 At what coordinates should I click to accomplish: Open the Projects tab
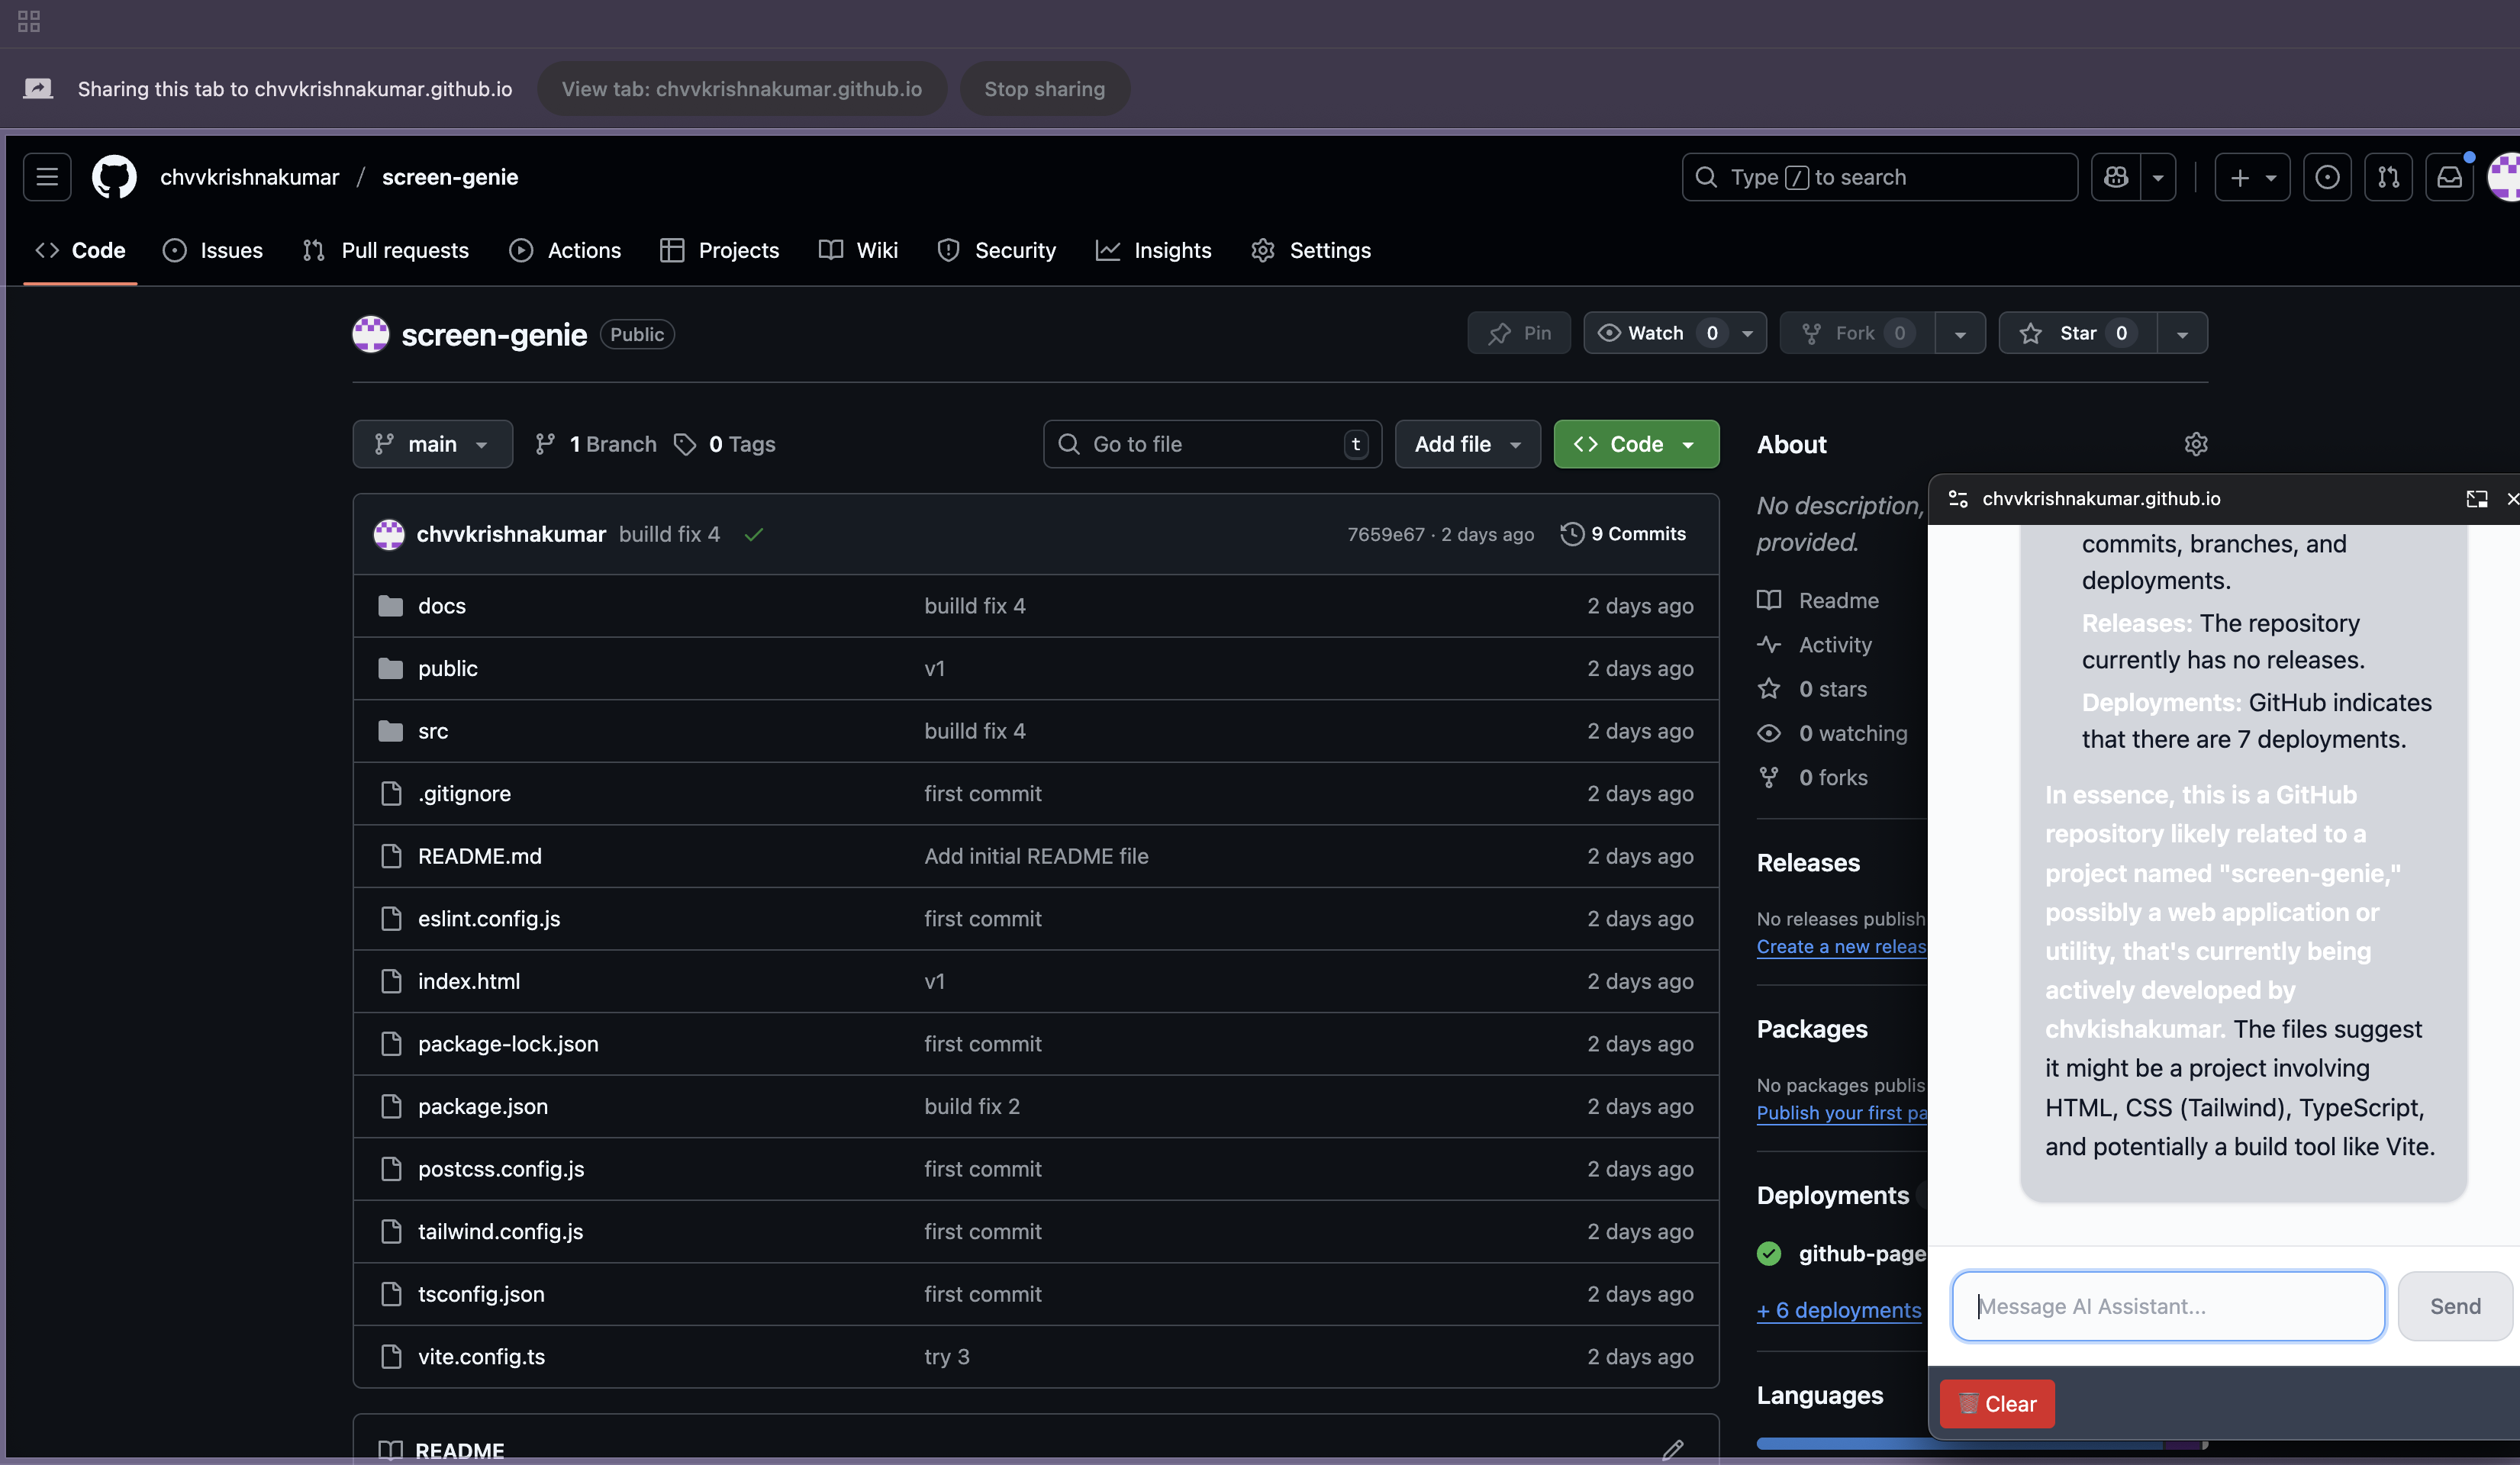[x=719, y=250]
